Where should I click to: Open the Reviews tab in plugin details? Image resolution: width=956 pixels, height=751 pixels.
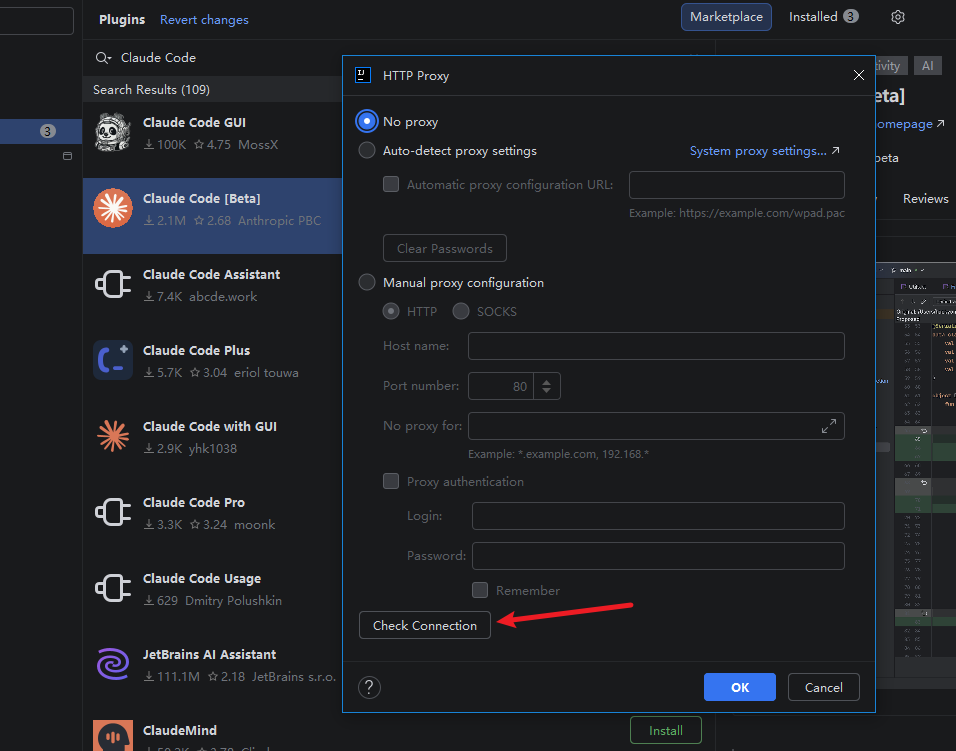point(925,199)
